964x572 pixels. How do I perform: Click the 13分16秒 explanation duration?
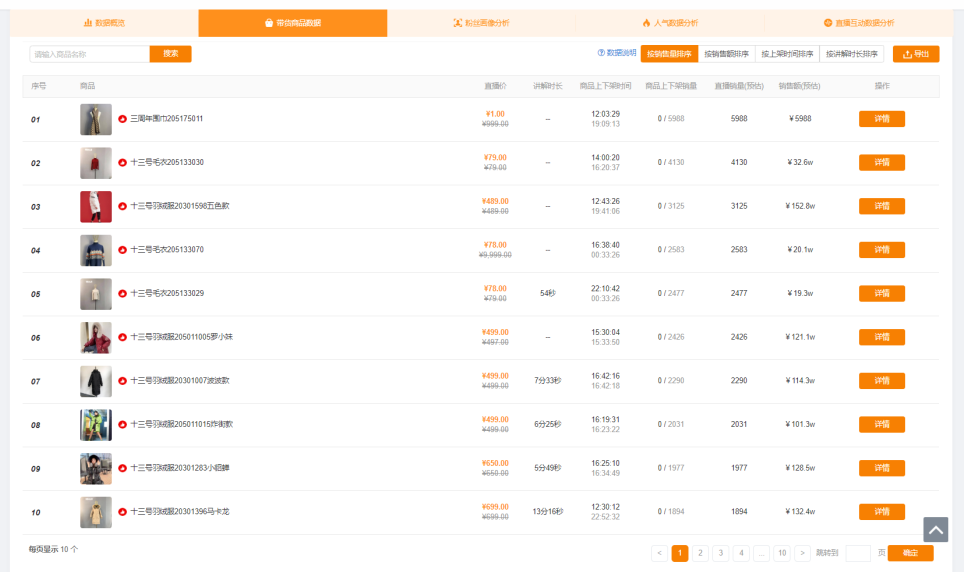[x=548, y=512]
